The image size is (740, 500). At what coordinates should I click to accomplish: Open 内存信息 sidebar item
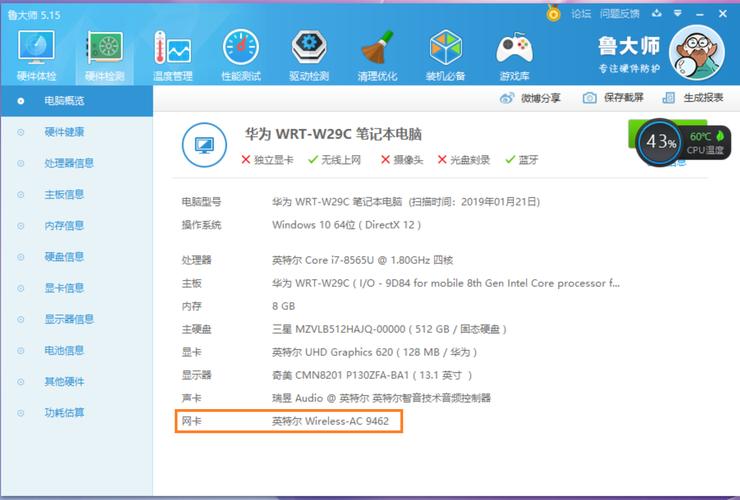[x=76, y=225]
